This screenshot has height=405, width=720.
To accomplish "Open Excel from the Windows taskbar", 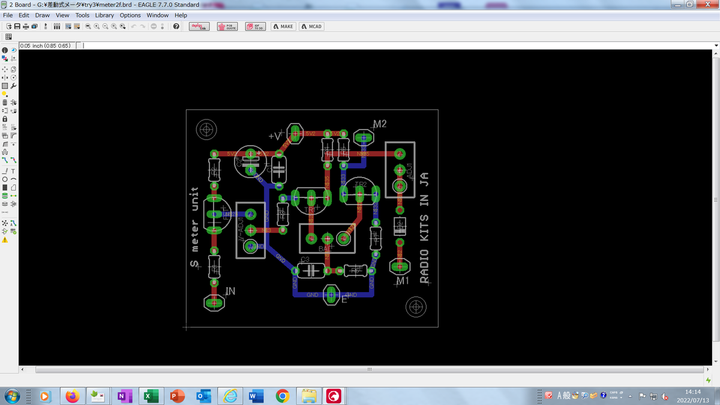I will click(152, 396).
